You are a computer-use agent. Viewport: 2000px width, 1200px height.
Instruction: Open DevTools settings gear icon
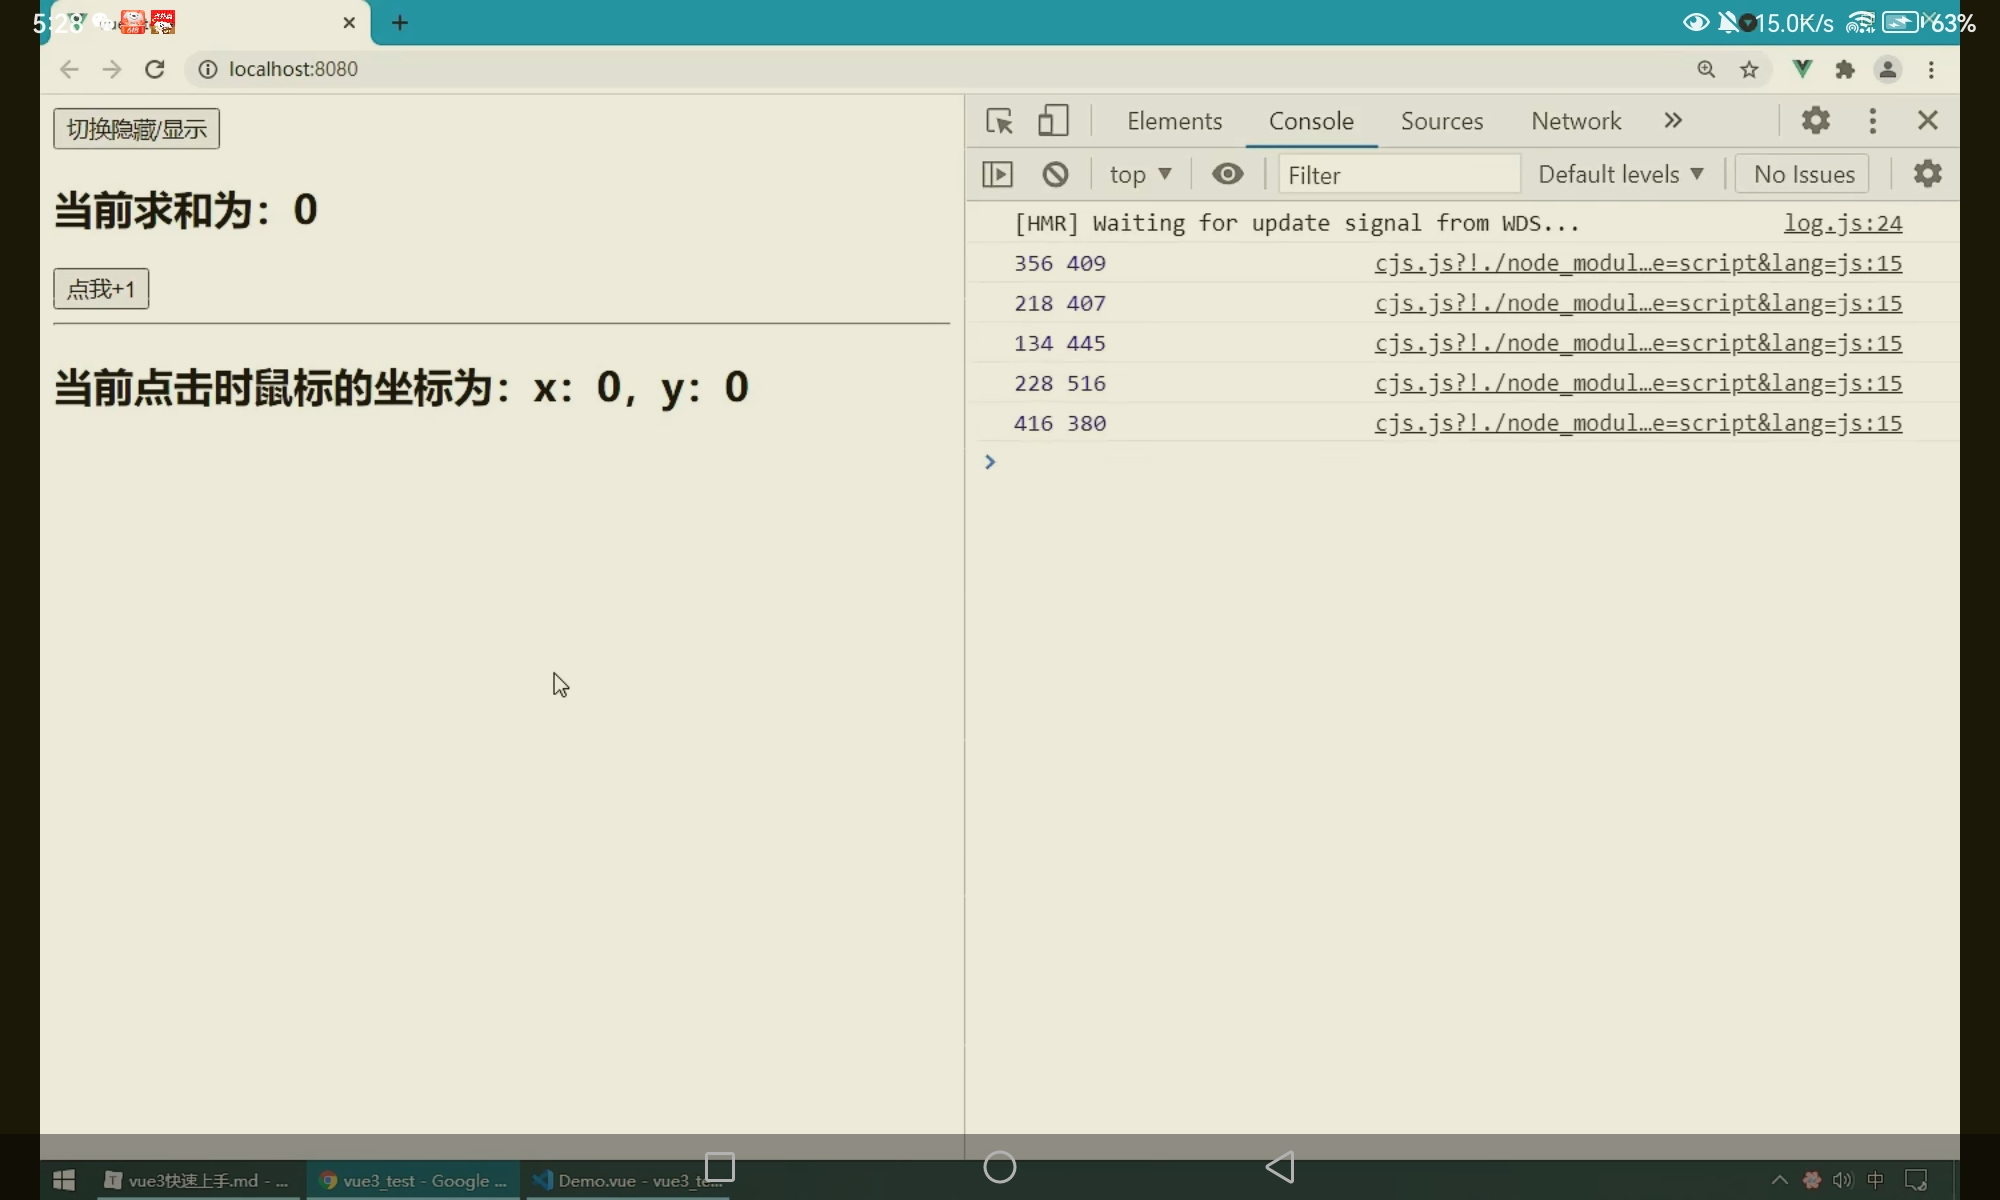click(1815, 121)
